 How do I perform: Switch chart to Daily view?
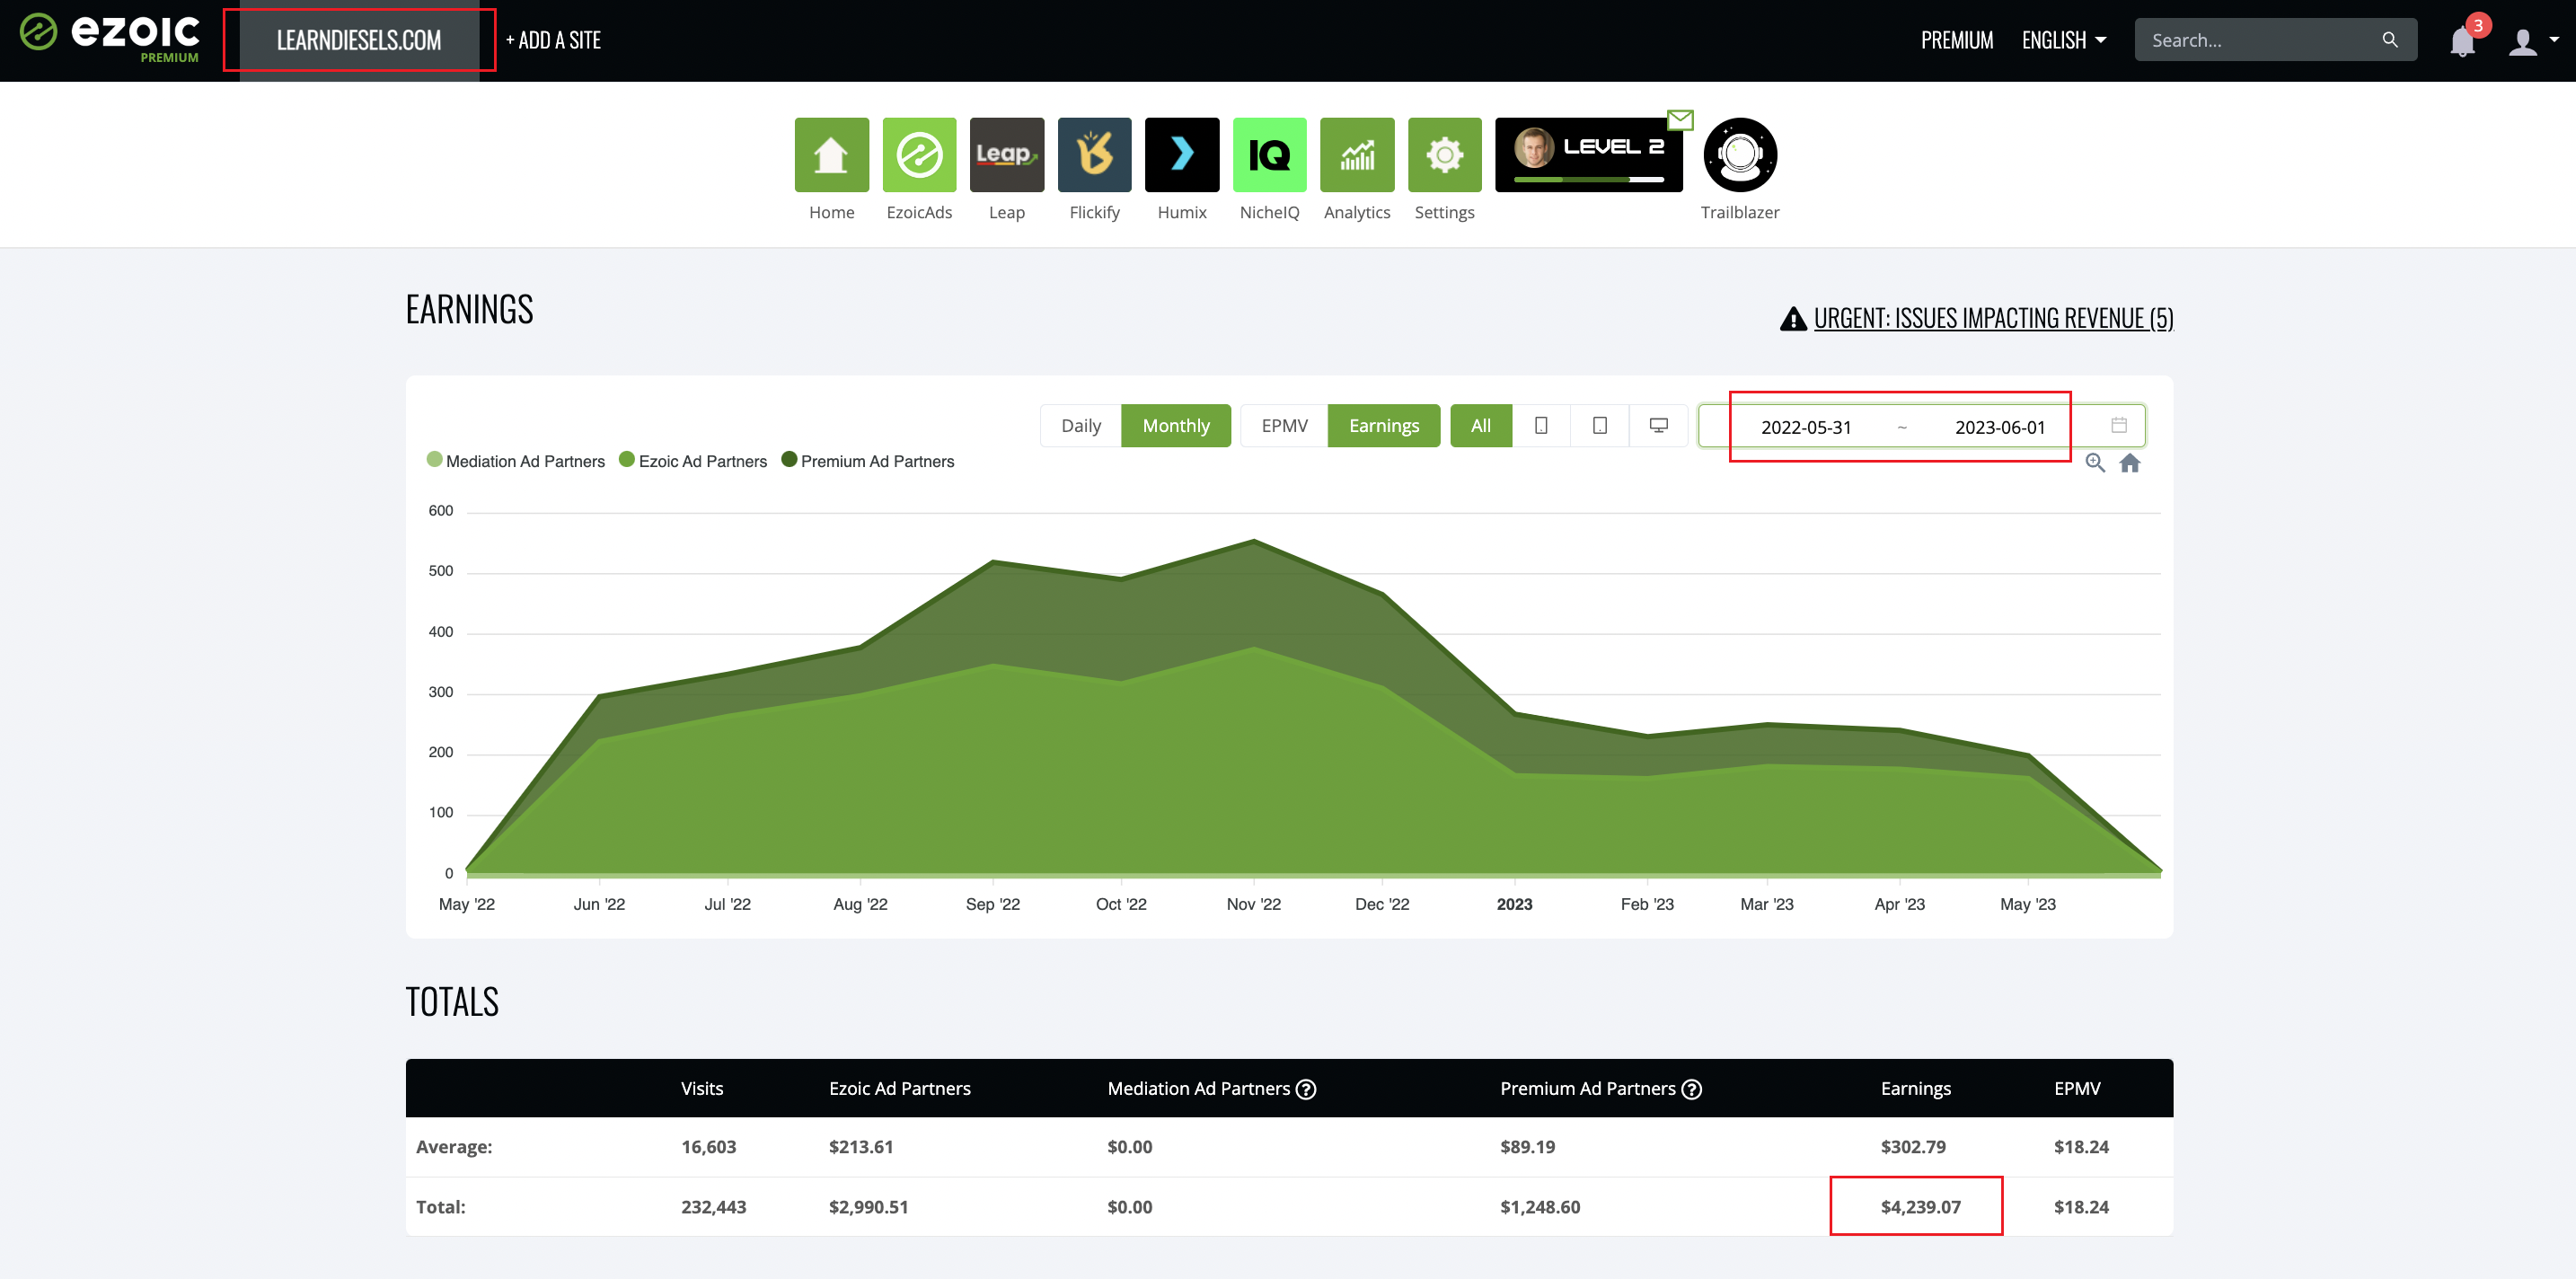coord(1080,426)
